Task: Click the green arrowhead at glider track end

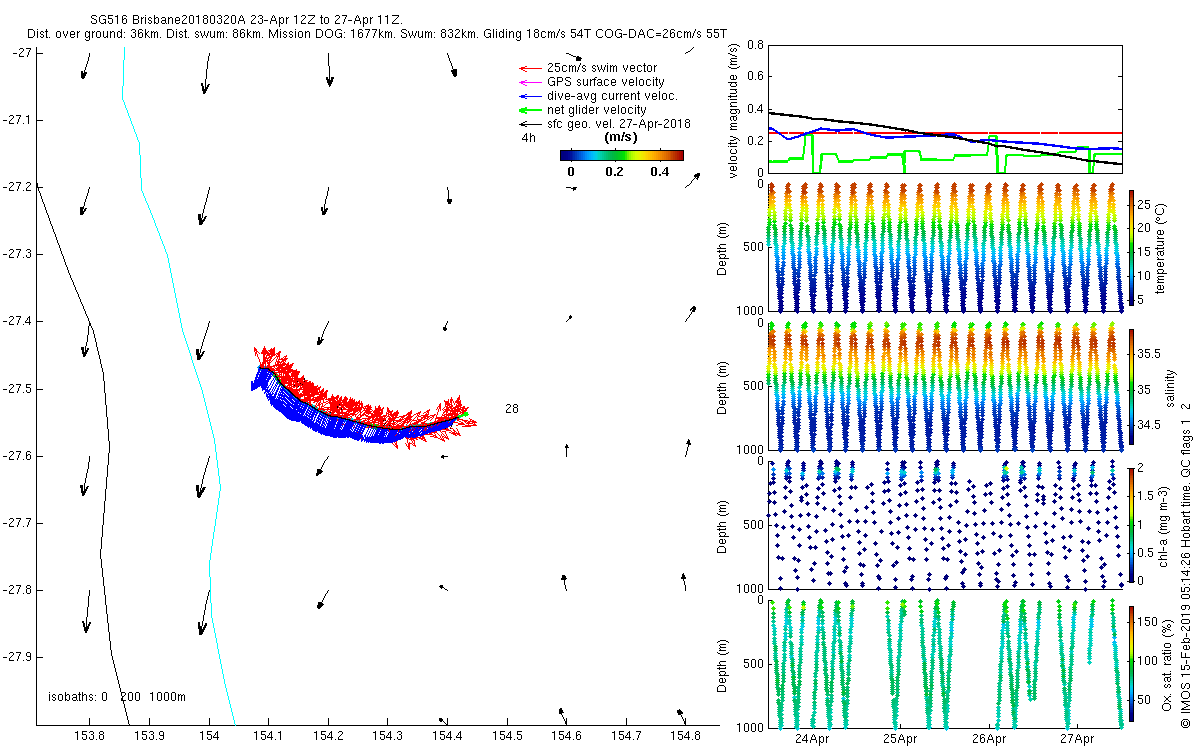Action: (x=463, y=412)
